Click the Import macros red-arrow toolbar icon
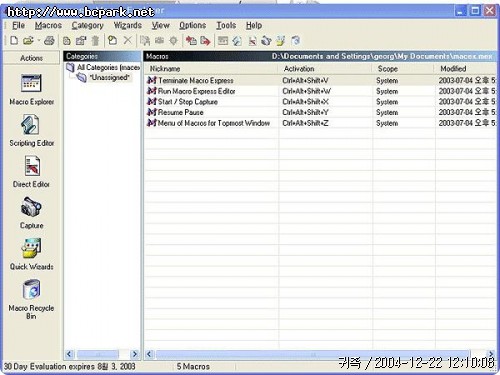Screen dimensions: 500x375 coord(191,41)
